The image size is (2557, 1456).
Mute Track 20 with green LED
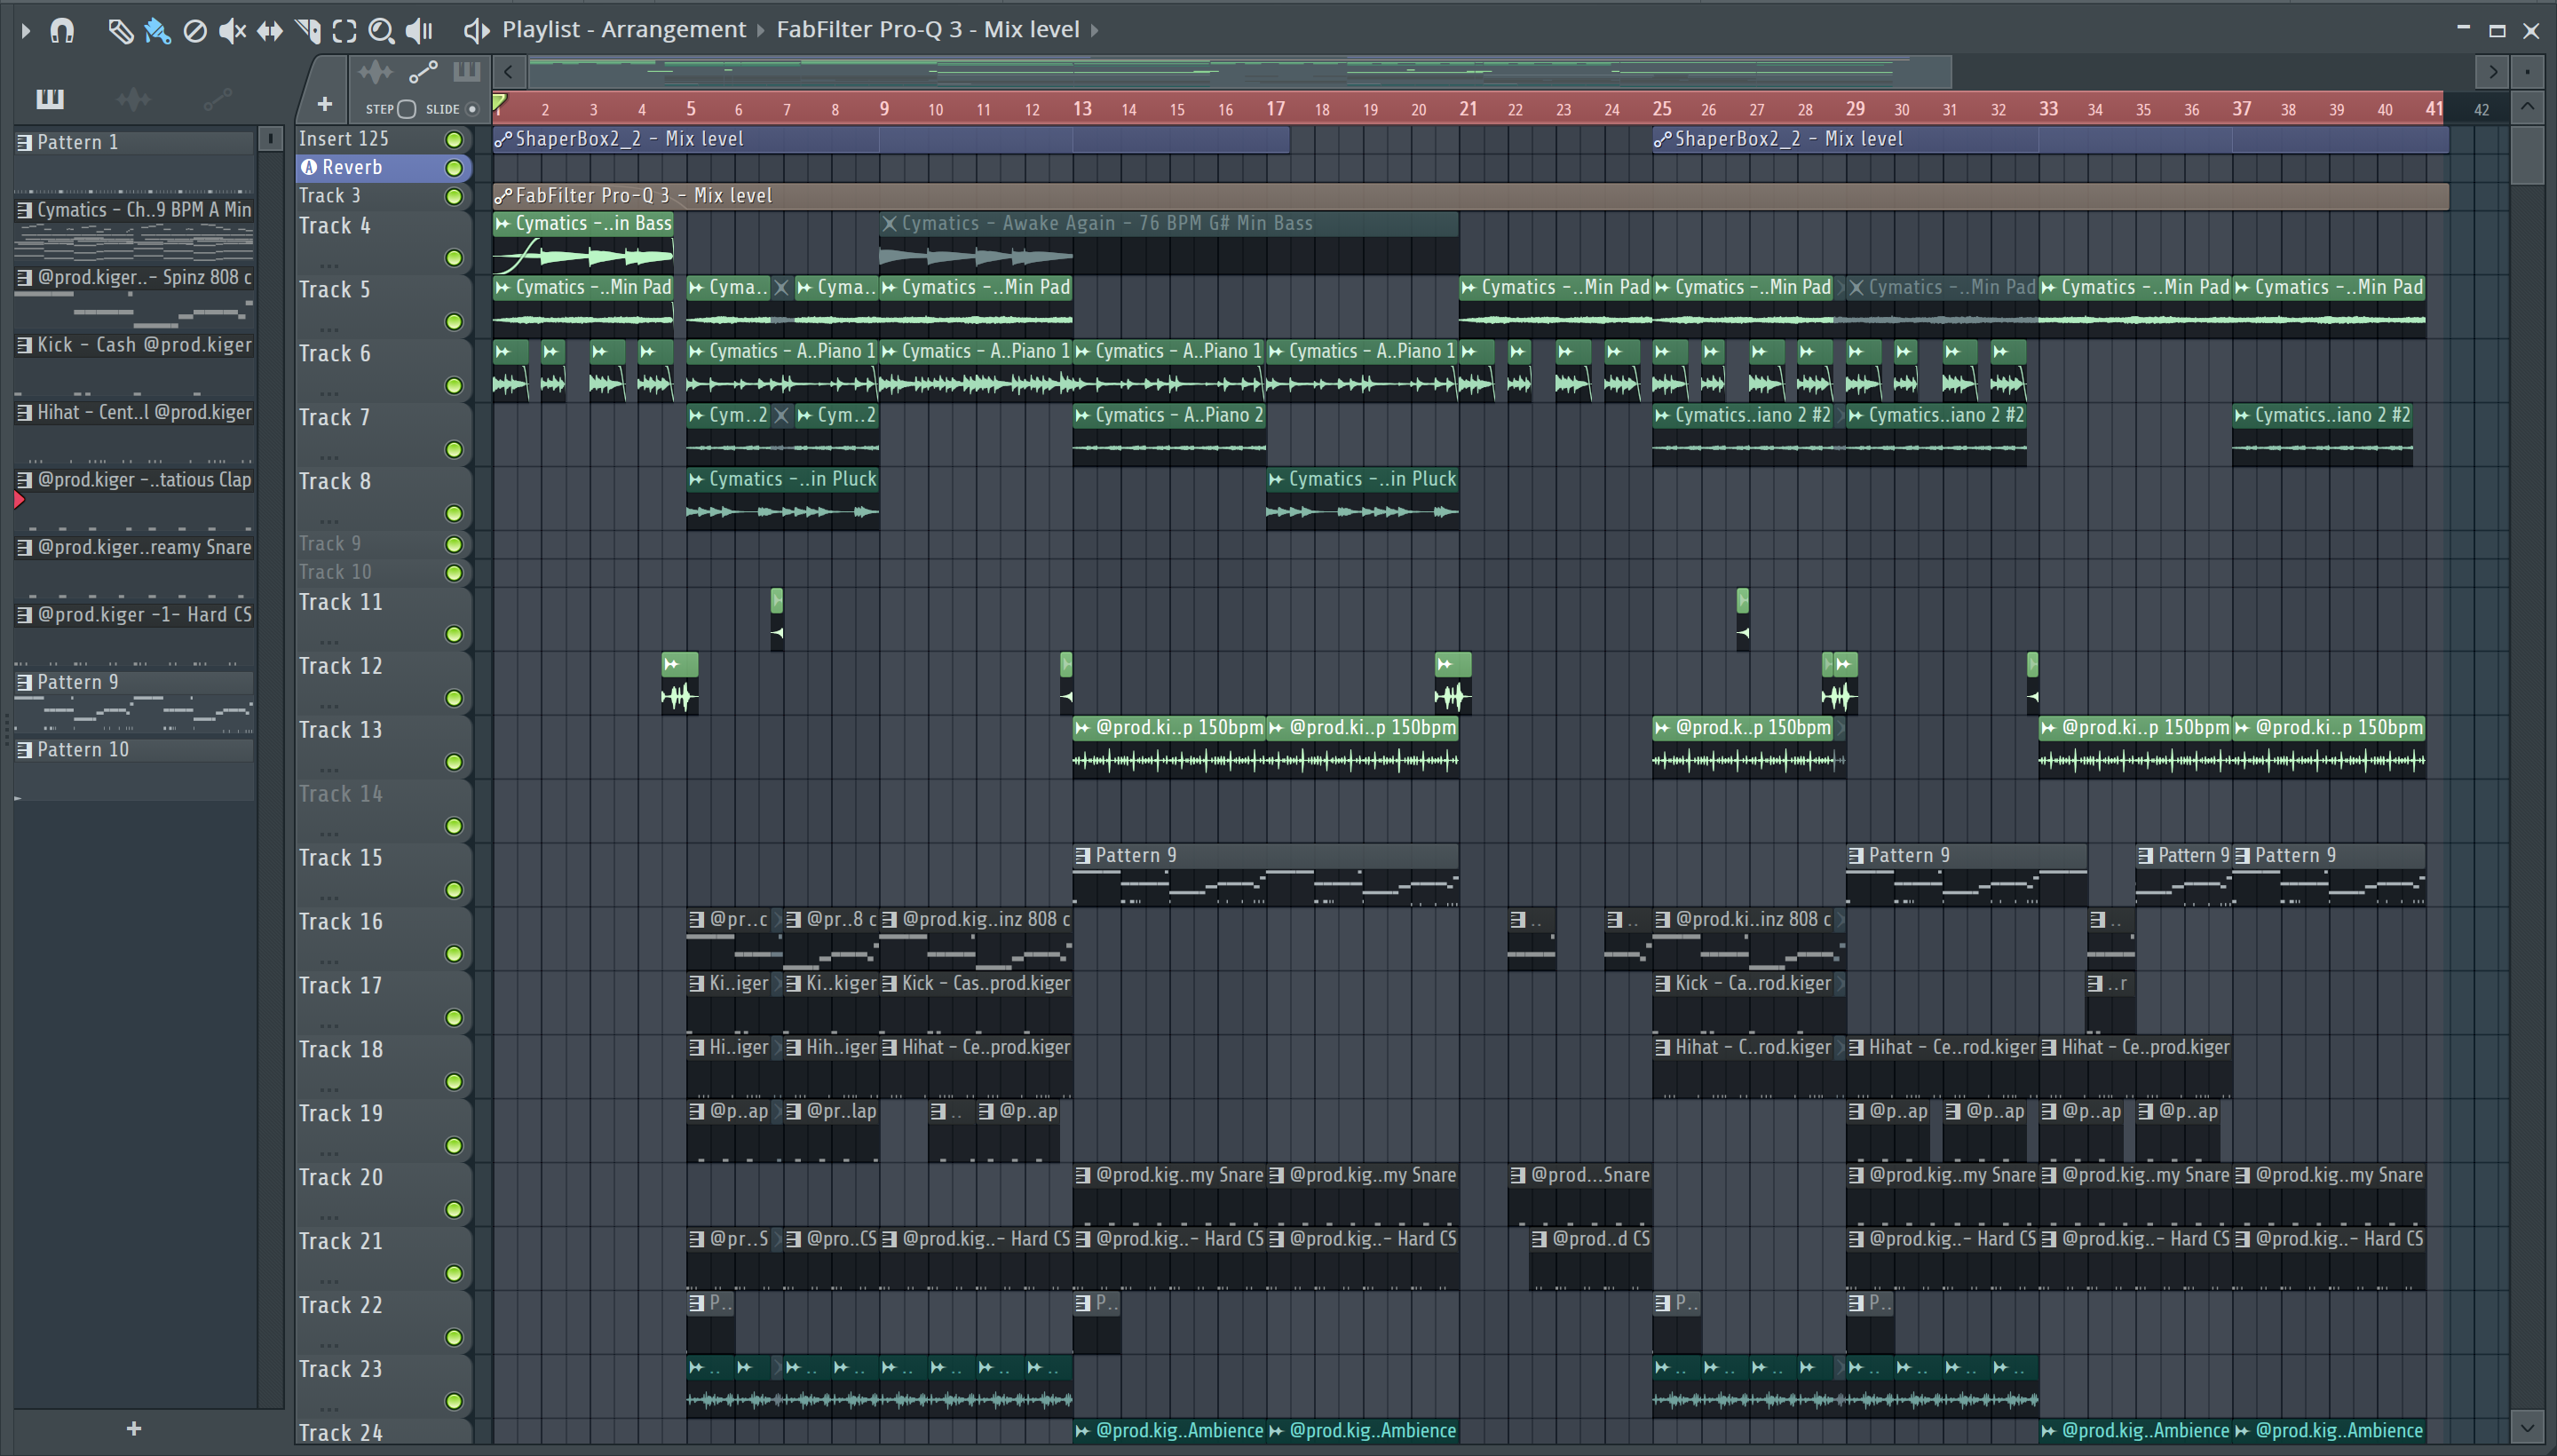[454, 1210]
